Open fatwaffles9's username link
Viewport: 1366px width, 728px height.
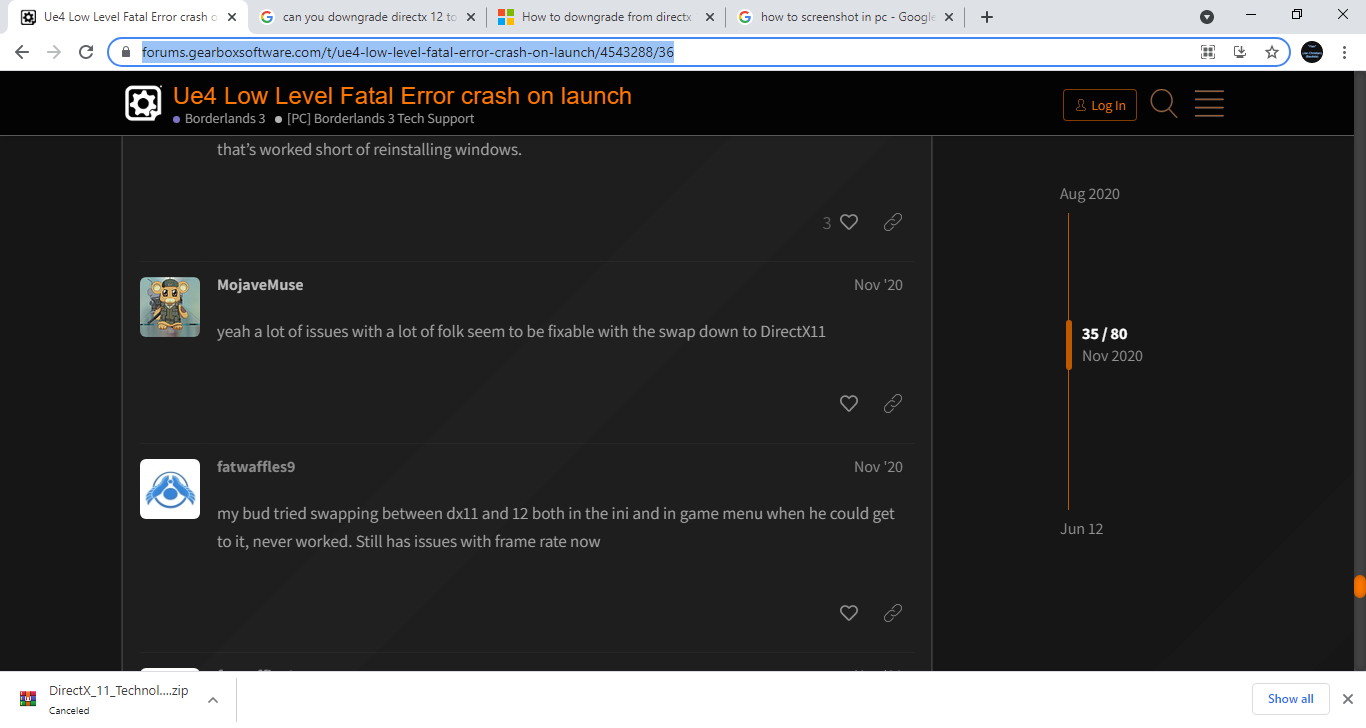[256, 467]
